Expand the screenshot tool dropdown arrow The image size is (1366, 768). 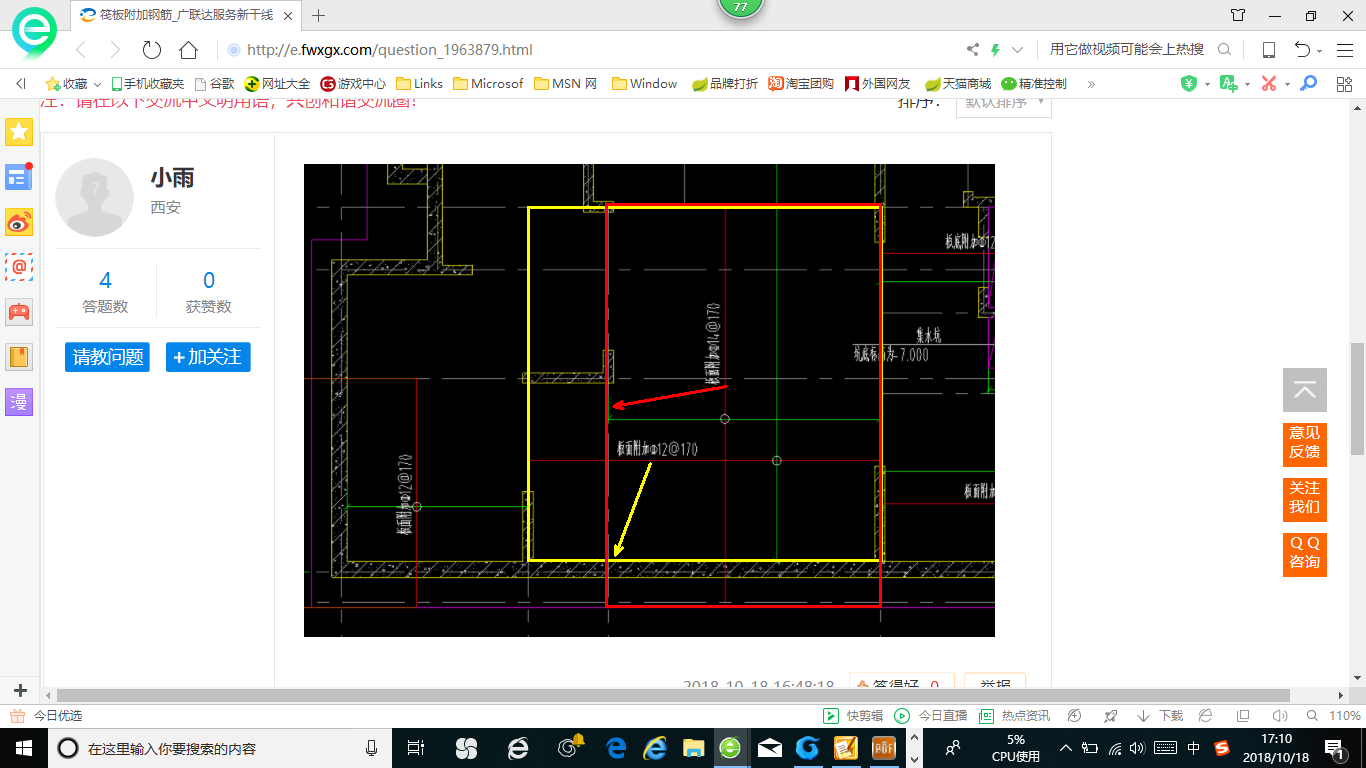[x=1287, y=84]
